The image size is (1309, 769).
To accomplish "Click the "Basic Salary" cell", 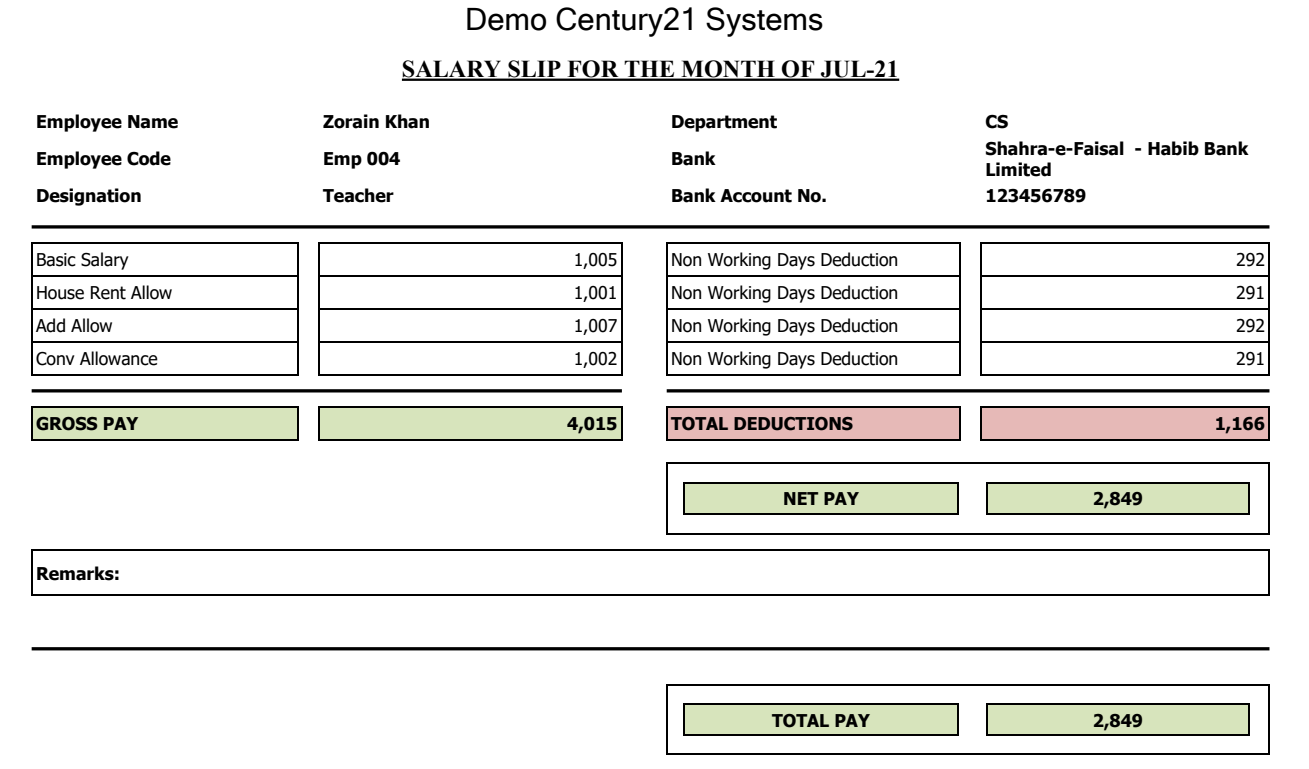I will [166, 261].
